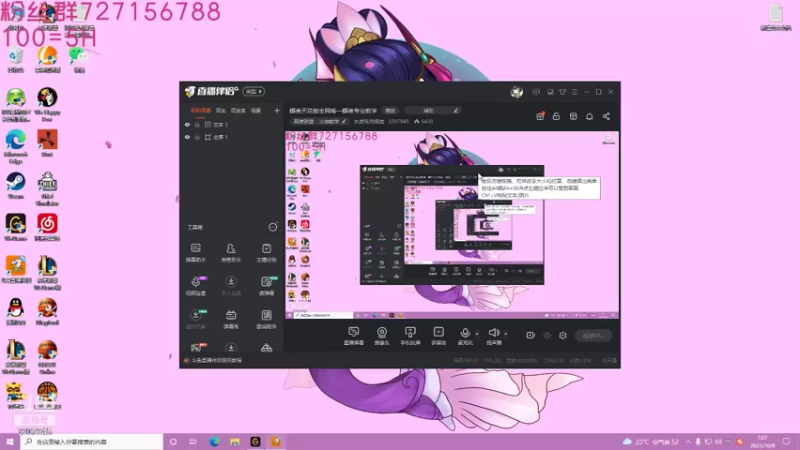Select the first scene tab
Image resolution: width=800 pixels, height=450 pixels.
point(201,110)
